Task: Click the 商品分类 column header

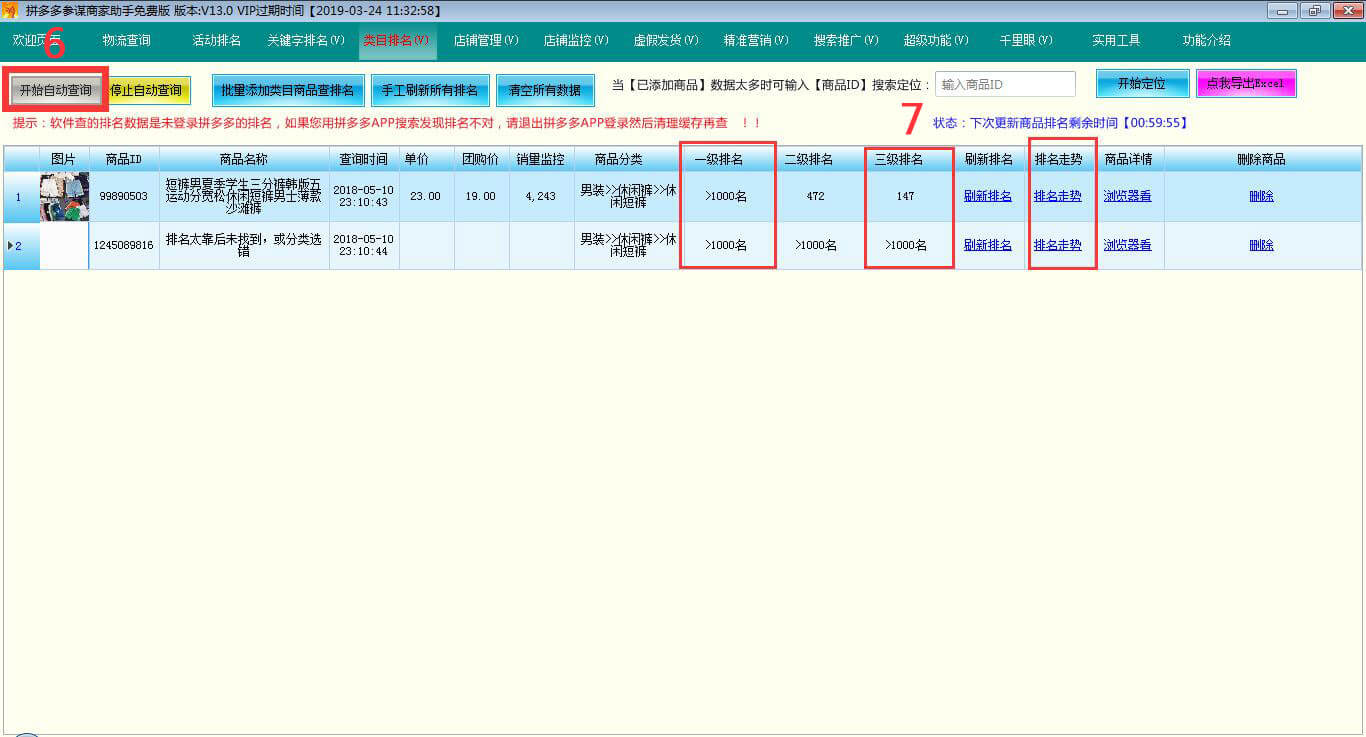Action: pyautogui.click(x=619, y=159)
